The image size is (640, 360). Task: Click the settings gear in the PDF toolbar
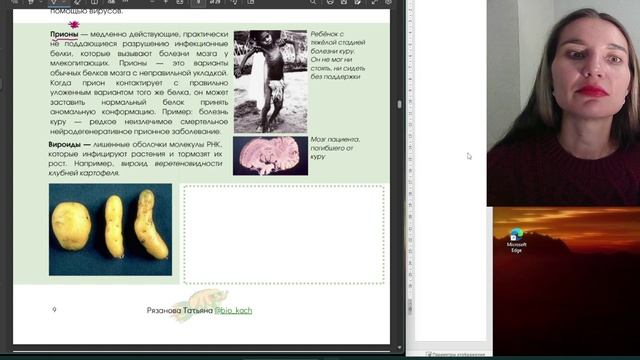[x=388, y=2]
